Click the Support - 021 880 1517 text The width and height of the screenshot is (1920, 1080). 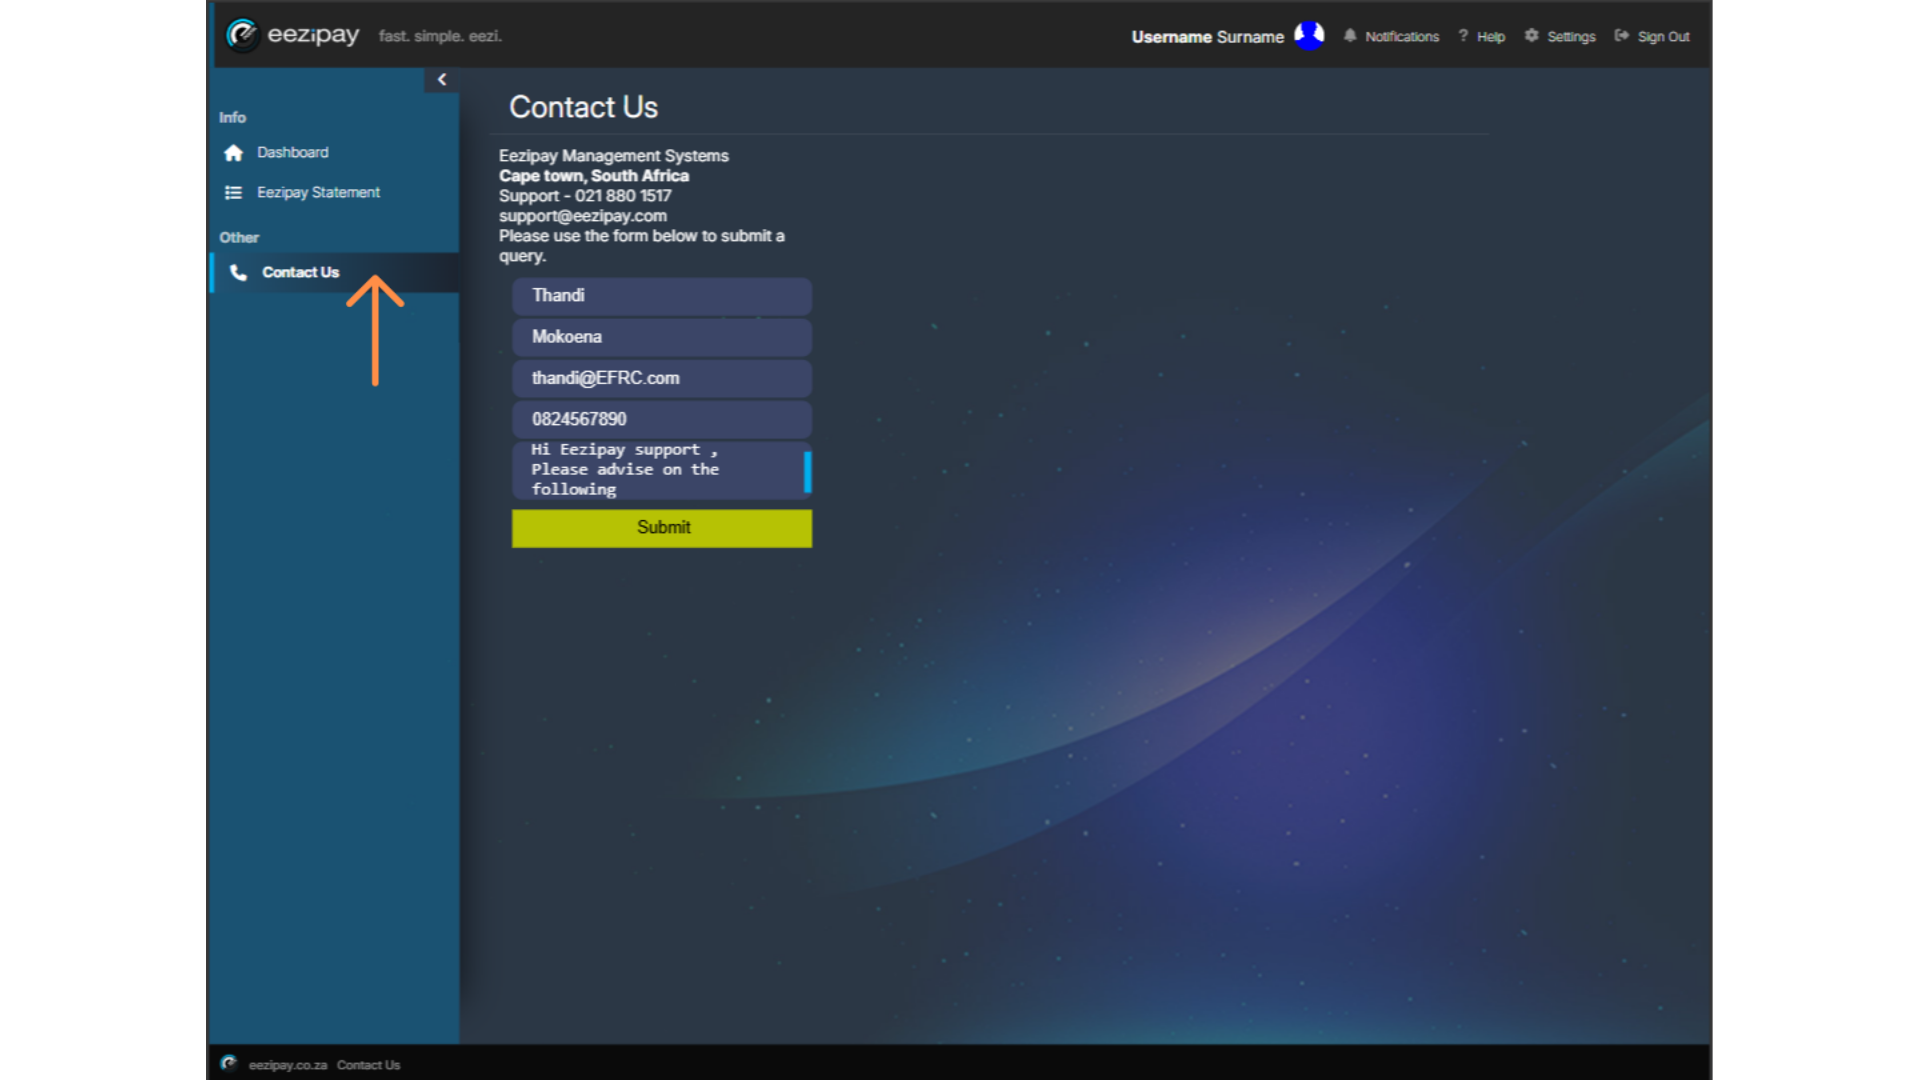[585, 196]
